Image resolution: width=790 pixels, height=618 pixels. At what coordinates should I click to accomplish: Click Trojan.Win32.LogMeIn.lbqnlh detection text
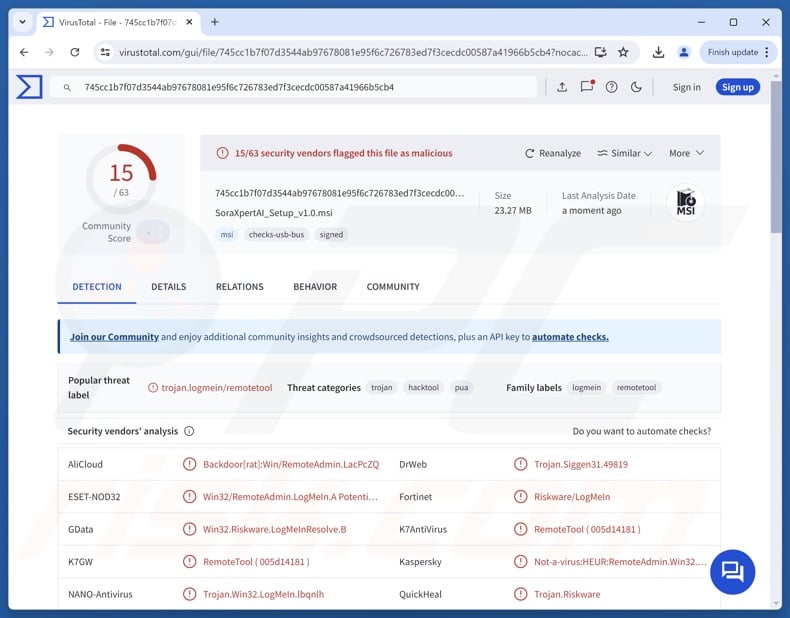coord(264,594)
